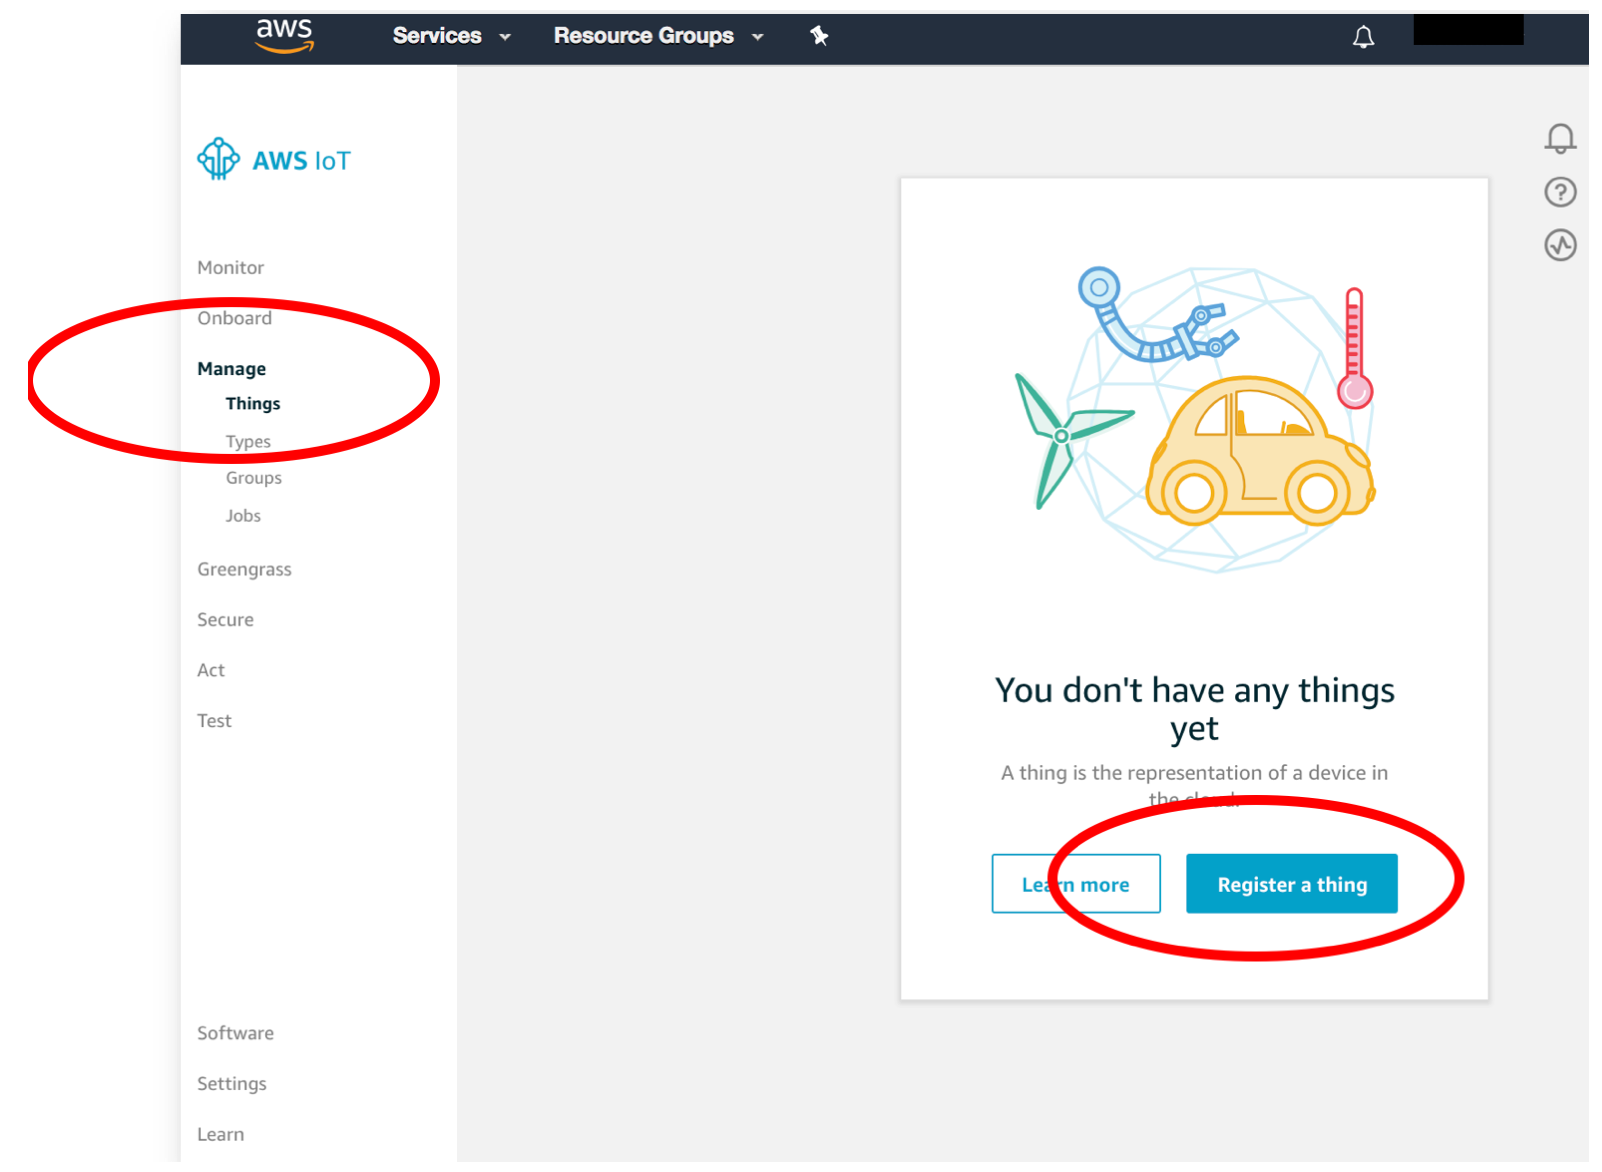The height and width of the screenshot is (1172, 1602).
Task: Navigate to Greengrass section
Action: coord(245,570)
